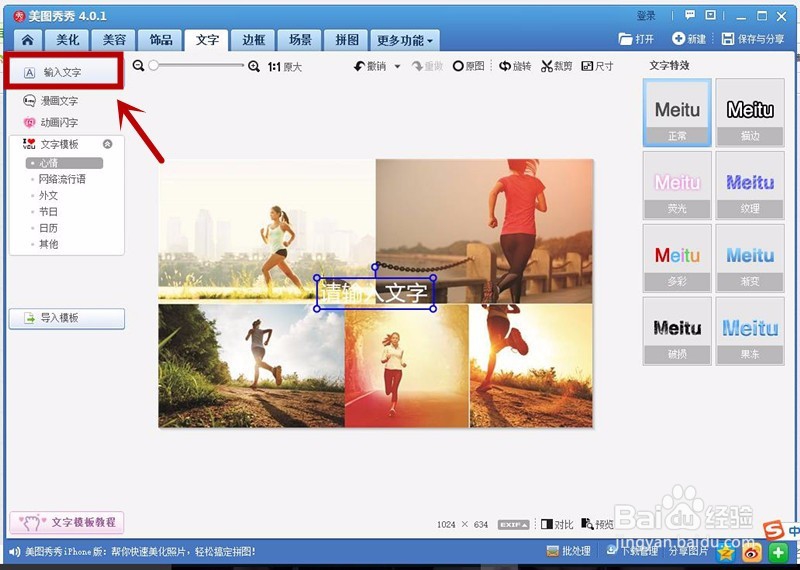This screenshot has height=570, width=800.
Task: Open 下载管理 download manager
Action: (634, 551)
